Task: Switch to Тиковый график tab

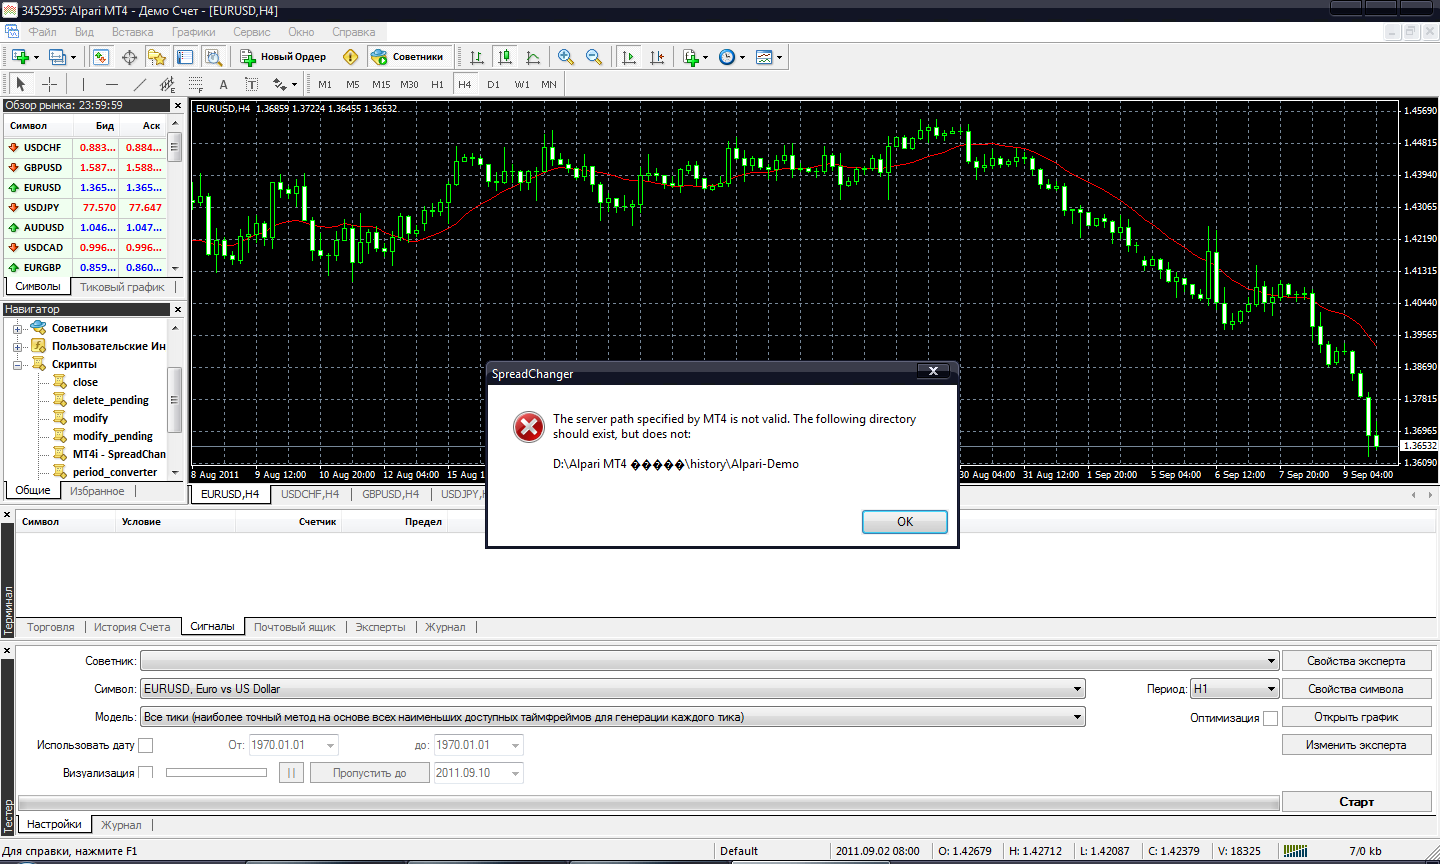Action: pyautogui.click(x=122, y=287)
